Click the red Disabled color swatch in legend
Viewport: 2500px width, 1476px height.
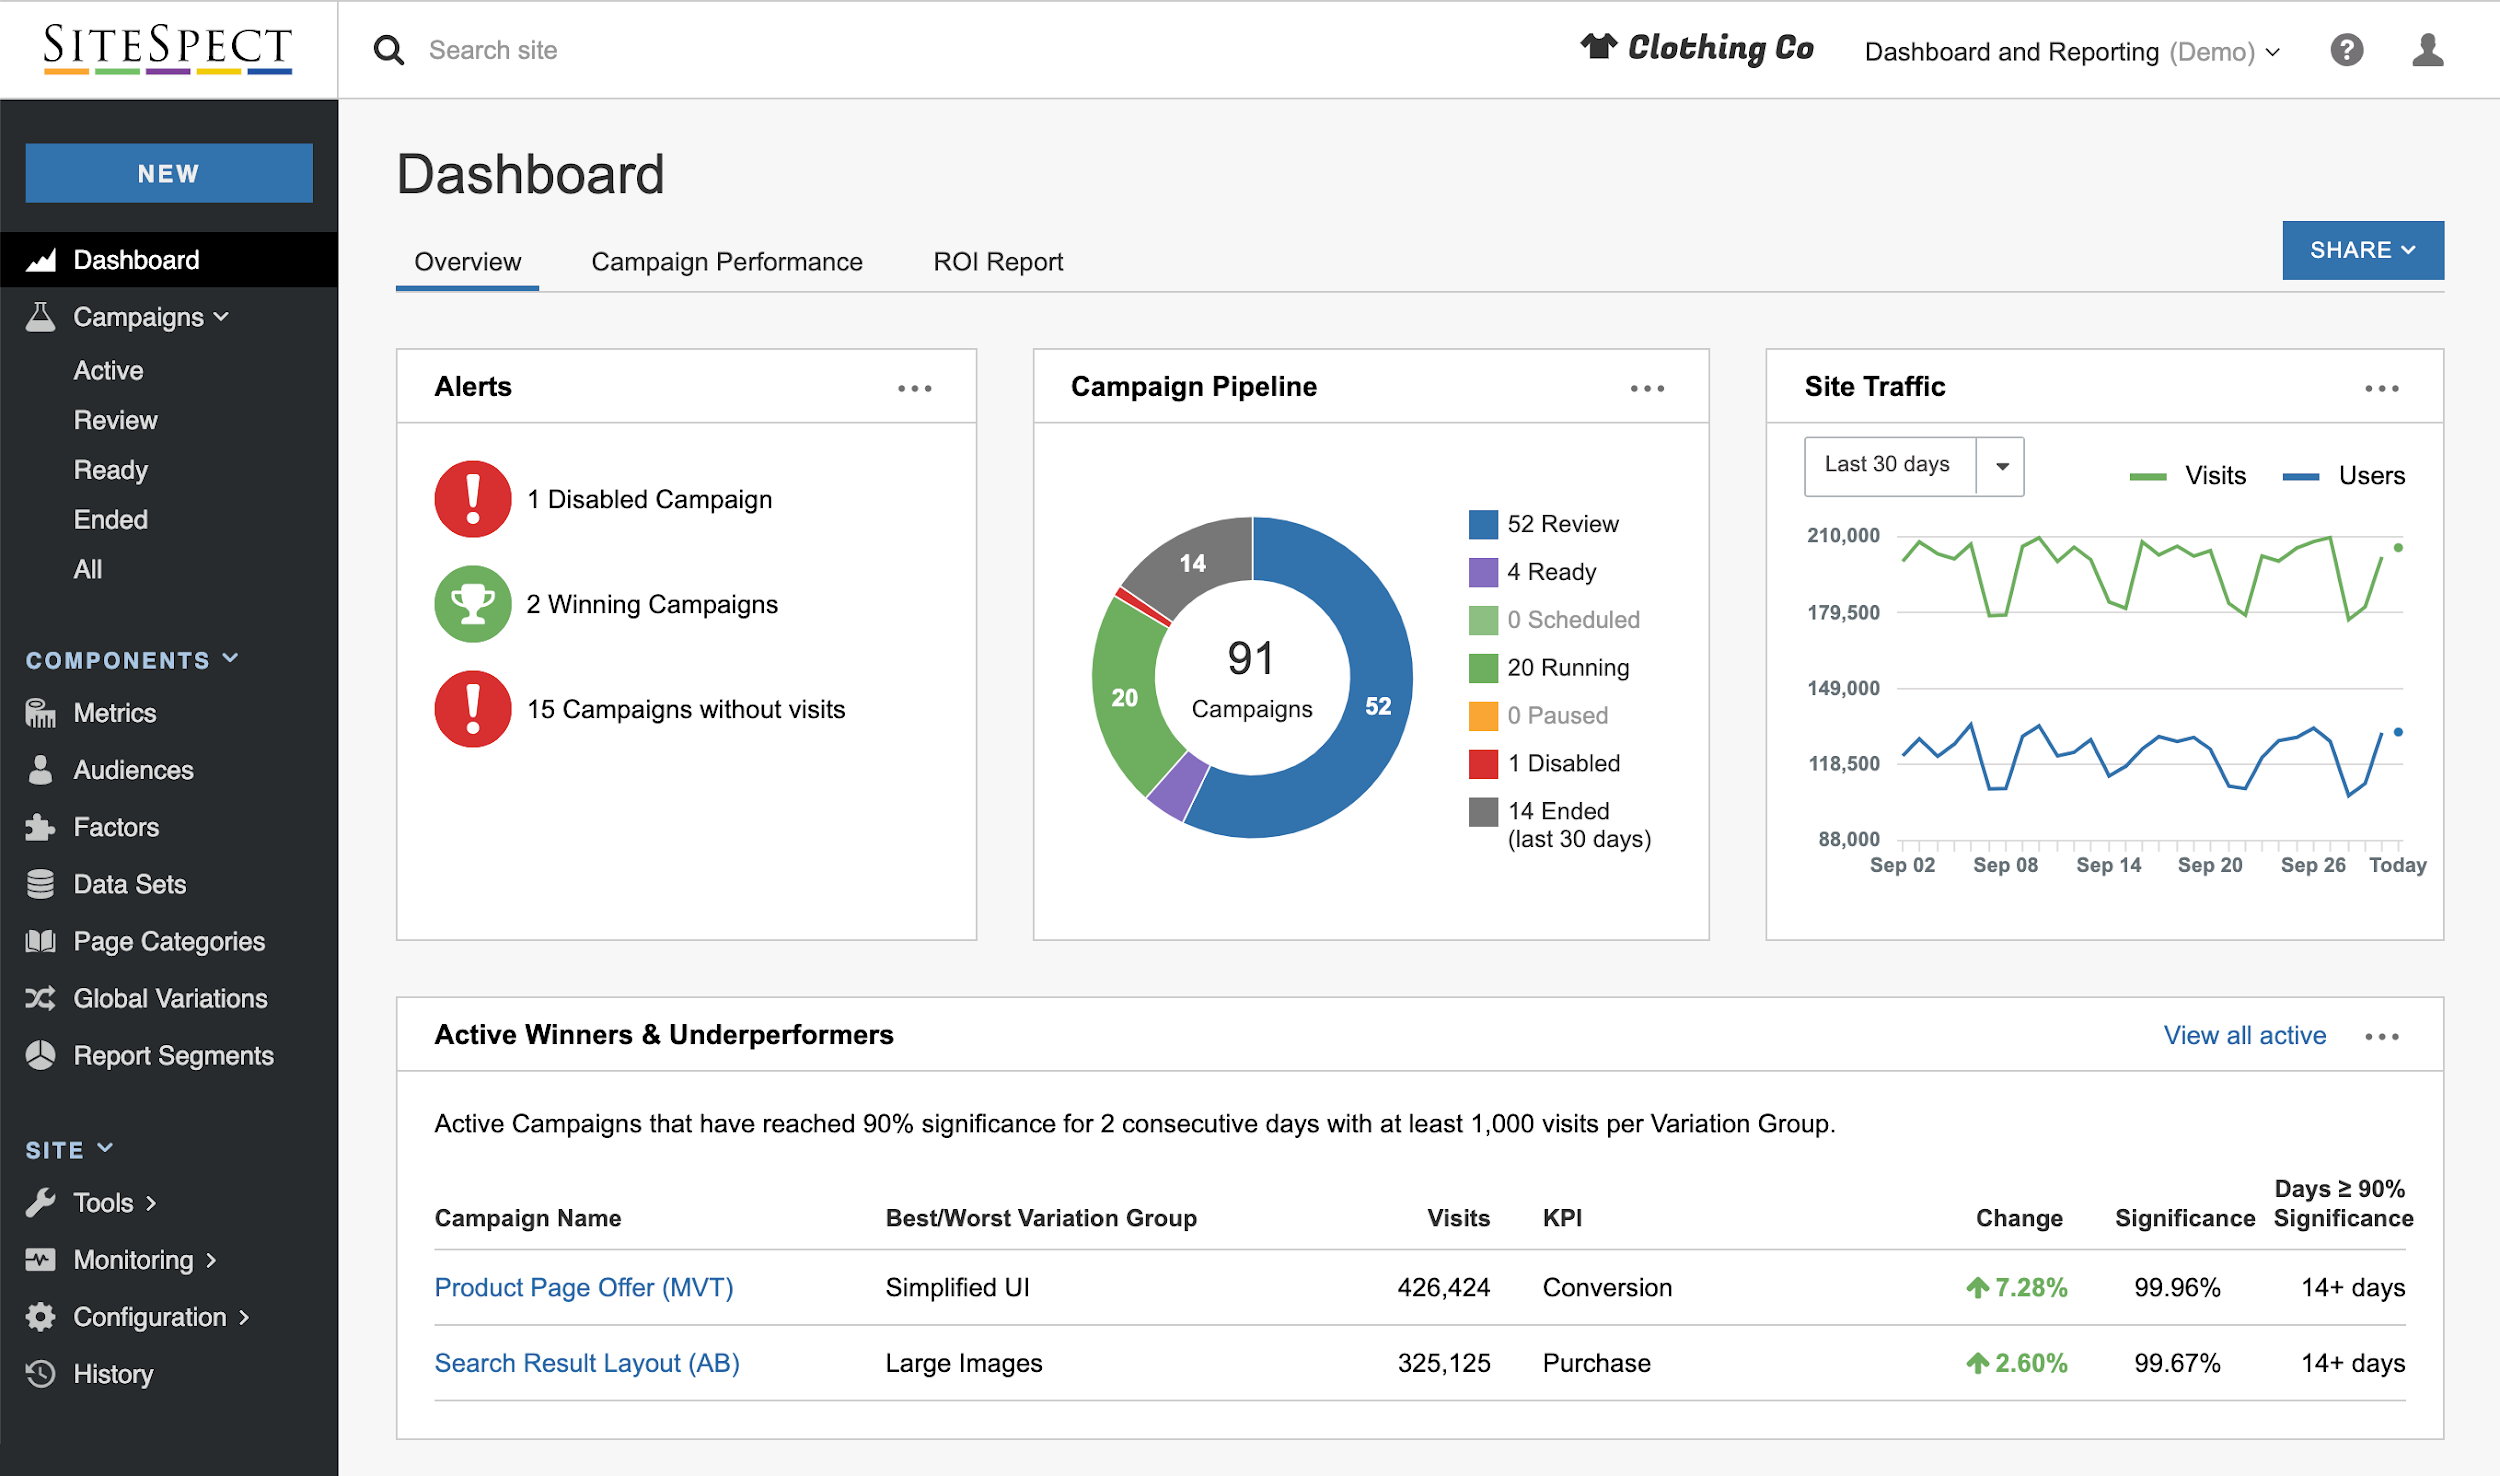point(1483,764)
